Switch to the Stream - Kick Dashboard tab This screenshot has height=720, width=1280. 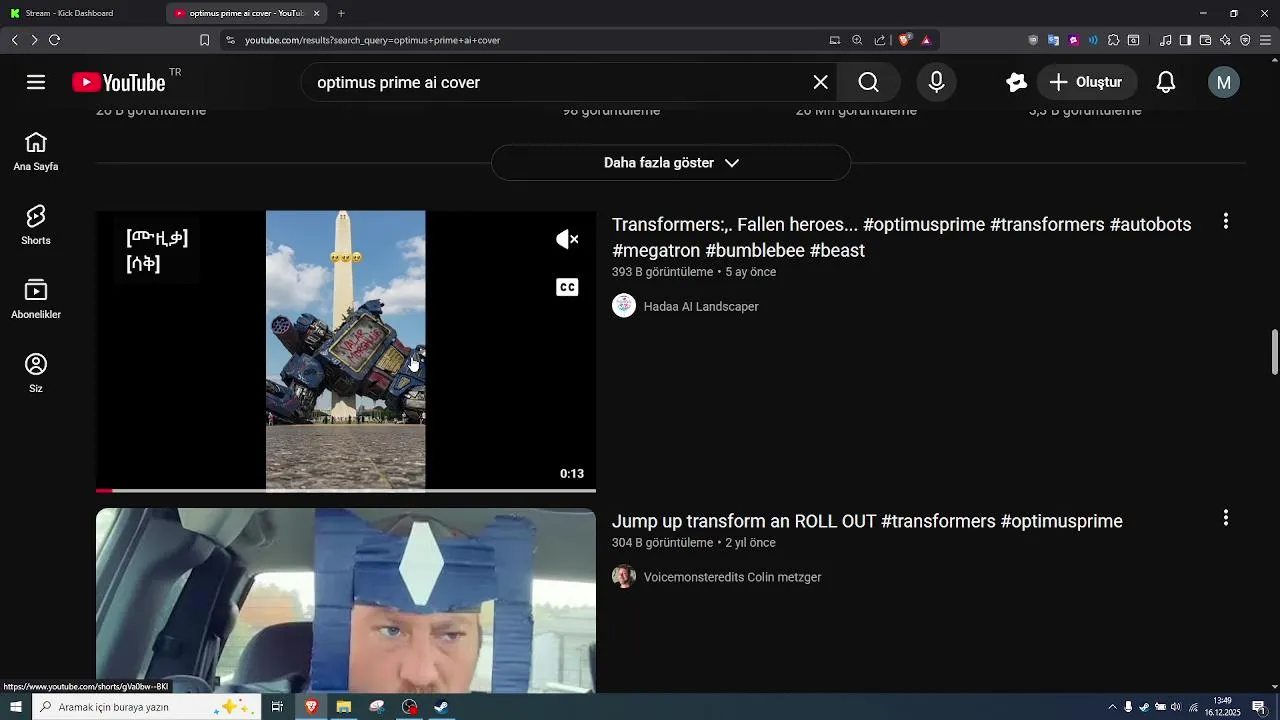pyautogui.click(x=82, y=13)
